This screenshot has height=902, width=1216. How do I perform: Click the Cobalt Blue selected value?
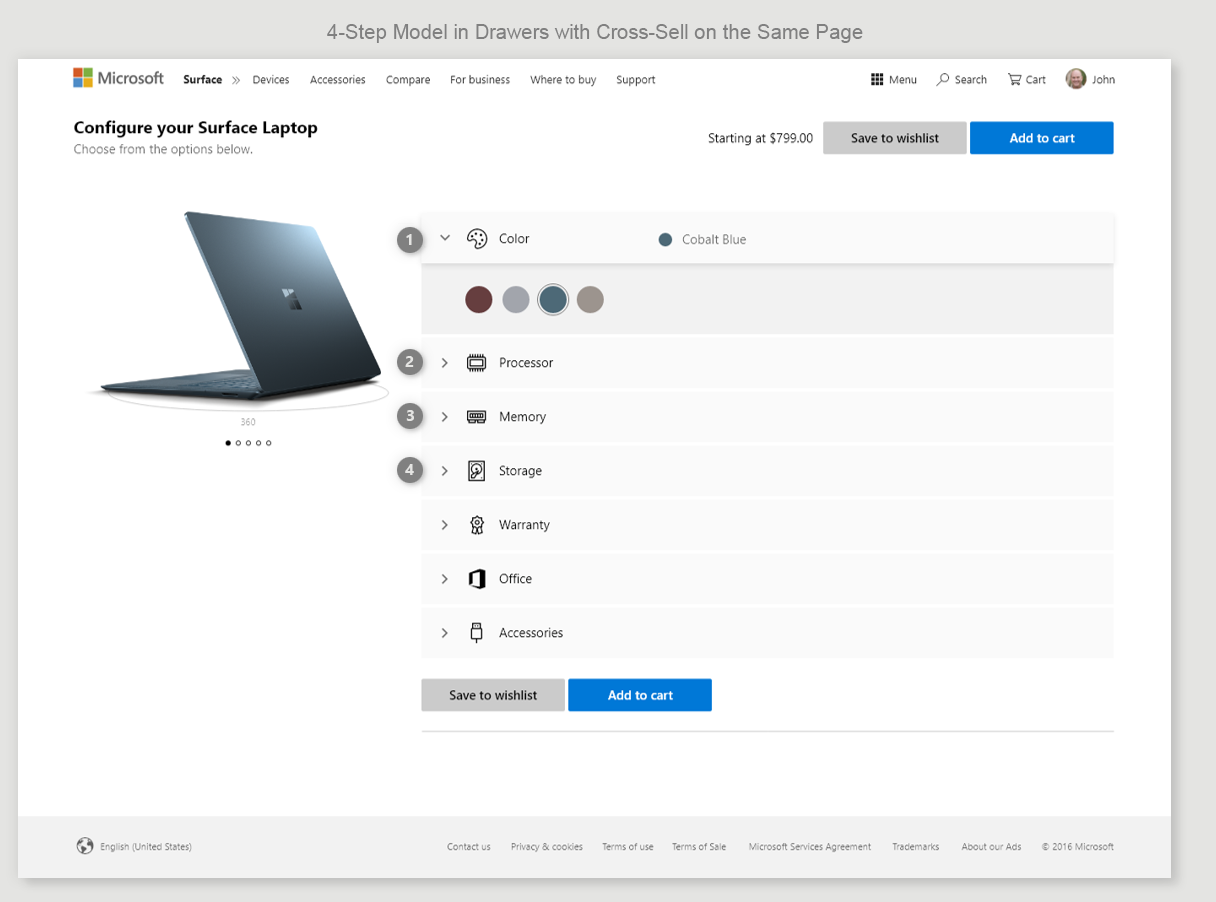click(714, 239)
